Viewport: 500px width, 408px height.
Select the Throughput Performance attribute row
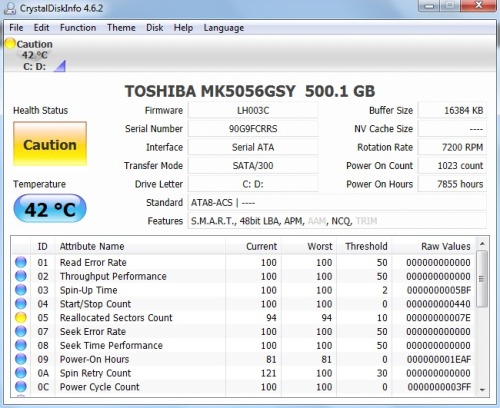point(243,276)
